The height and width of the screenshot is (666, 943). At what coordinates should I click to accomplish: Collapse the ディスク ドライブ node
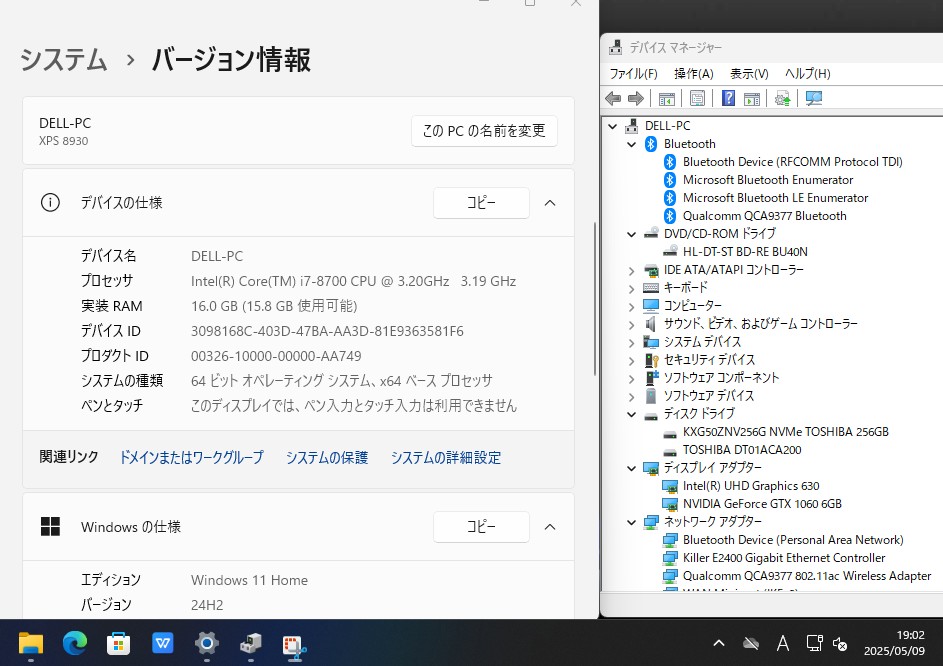pyautogui.click(x=631, y=414)
